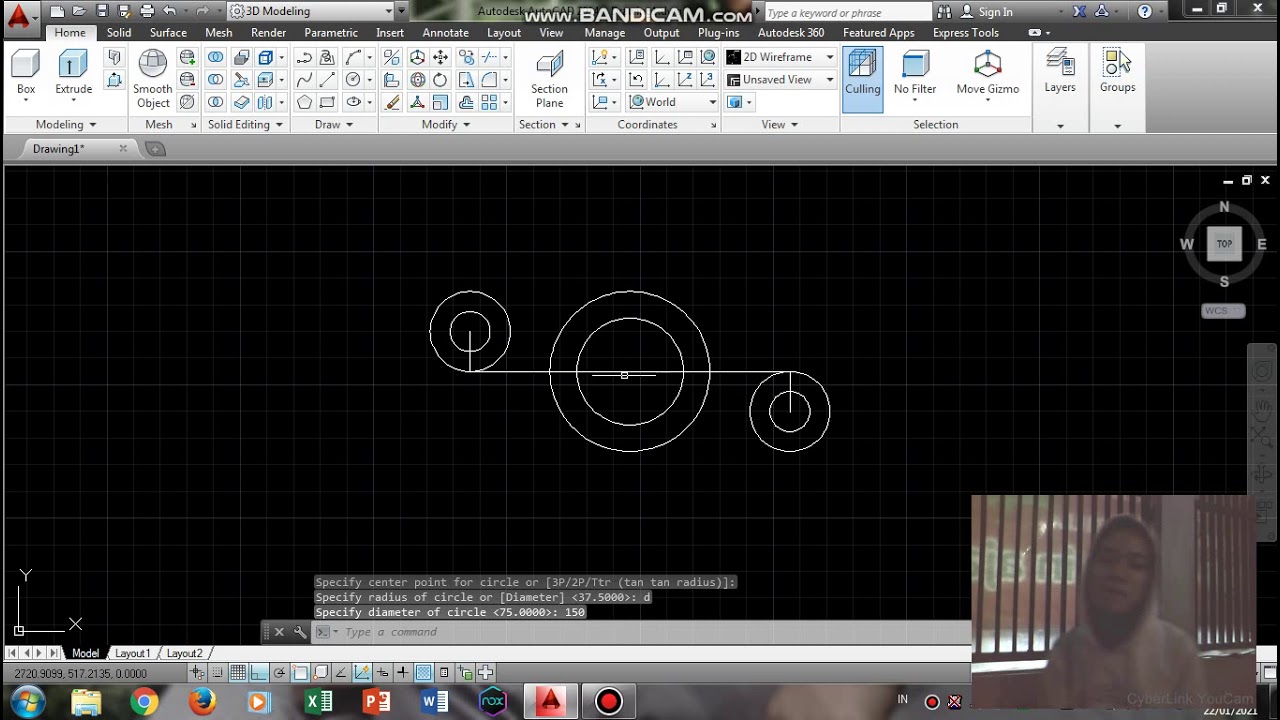This screenshot has height=720, width=1280.
Task: Select the Polyline draw tool
Action: pos(304,58)
